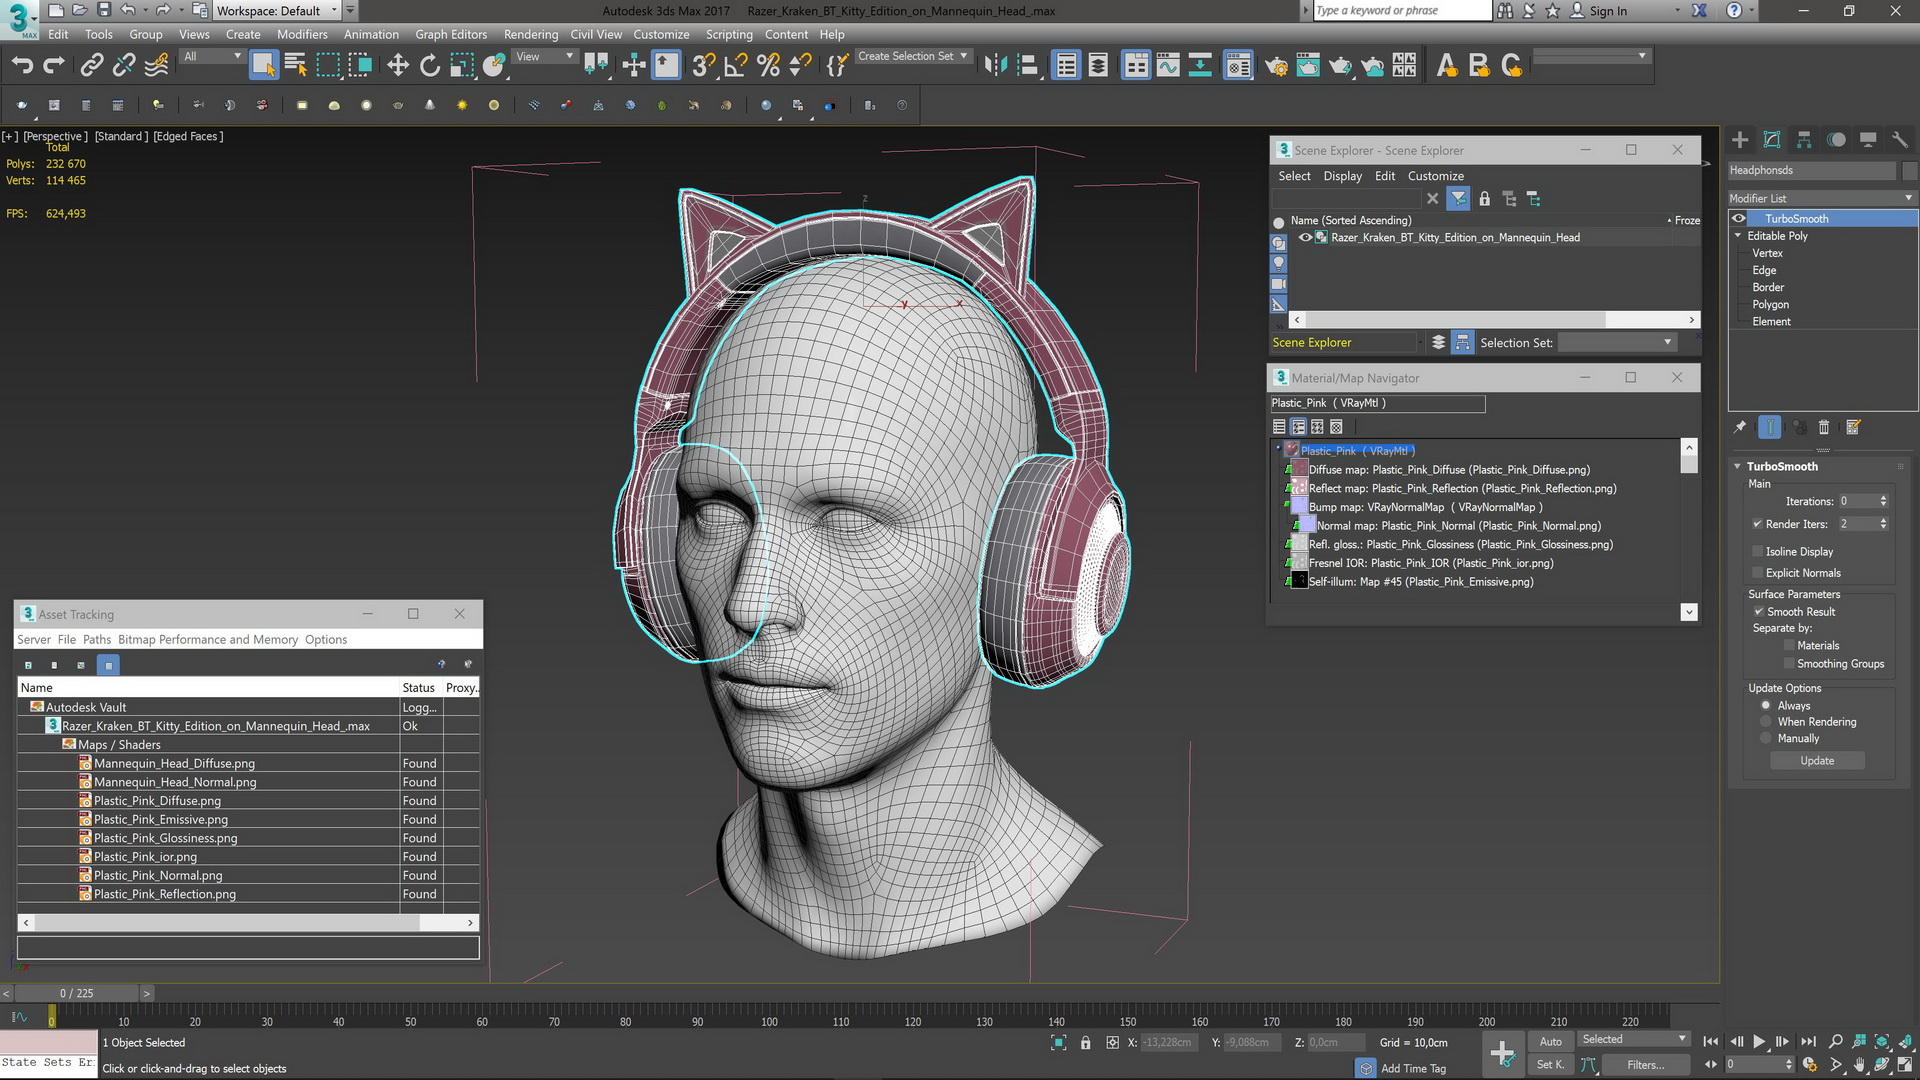Select the Always update option
This screenshot has height=1080, width=1920.
point(1766,706)
